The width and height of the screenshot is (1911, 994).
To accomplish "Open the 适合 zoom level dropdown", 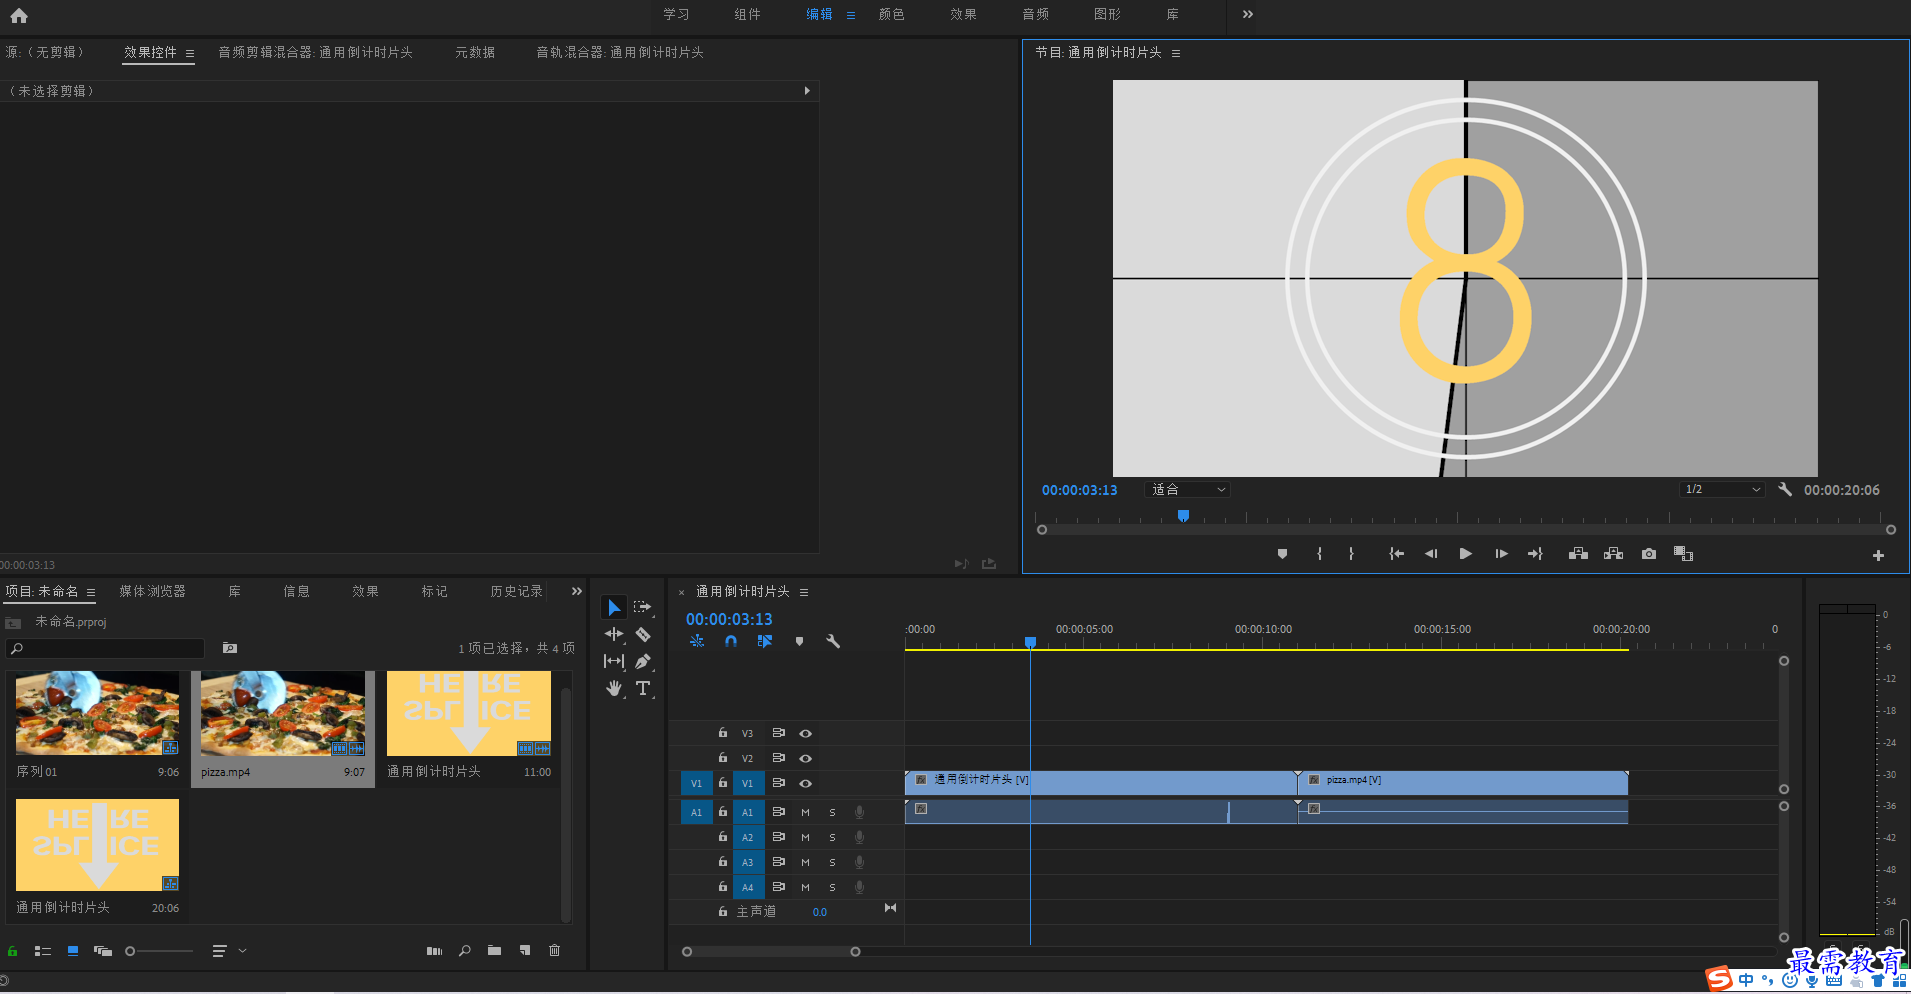I will (1187, 489).
